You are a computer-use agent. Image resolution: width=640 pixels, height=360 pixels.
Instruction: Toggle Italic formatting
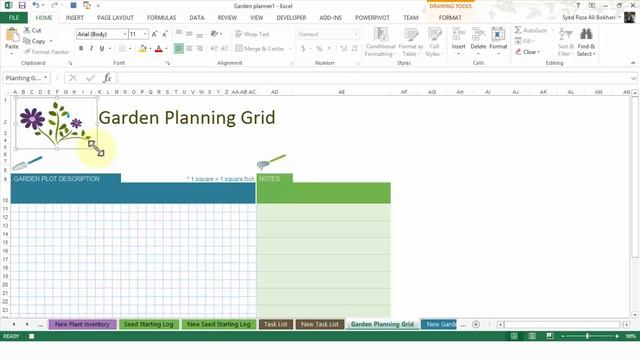click(x=91, y=49)
